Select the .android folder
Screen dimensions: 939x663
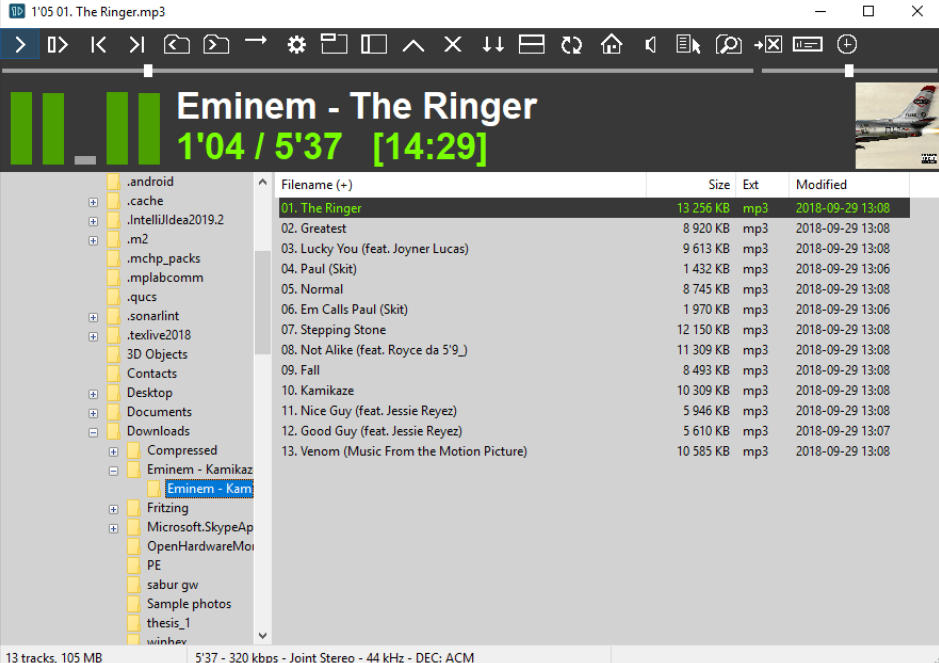150,181
